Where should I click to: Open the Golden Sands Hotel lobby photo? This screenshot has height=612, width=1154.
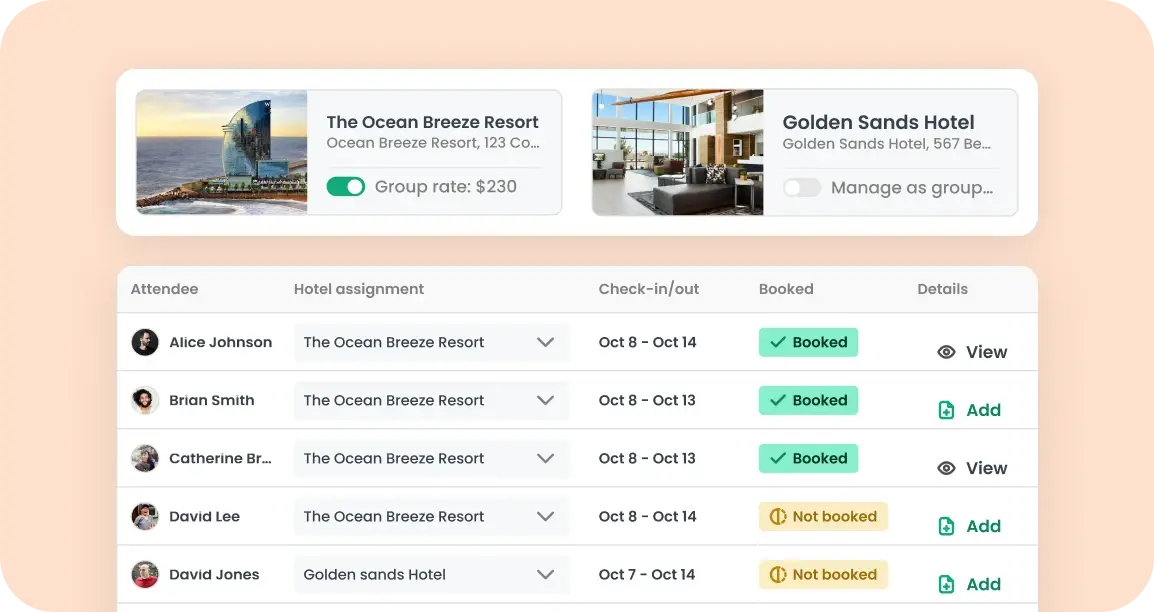point(678,152)
